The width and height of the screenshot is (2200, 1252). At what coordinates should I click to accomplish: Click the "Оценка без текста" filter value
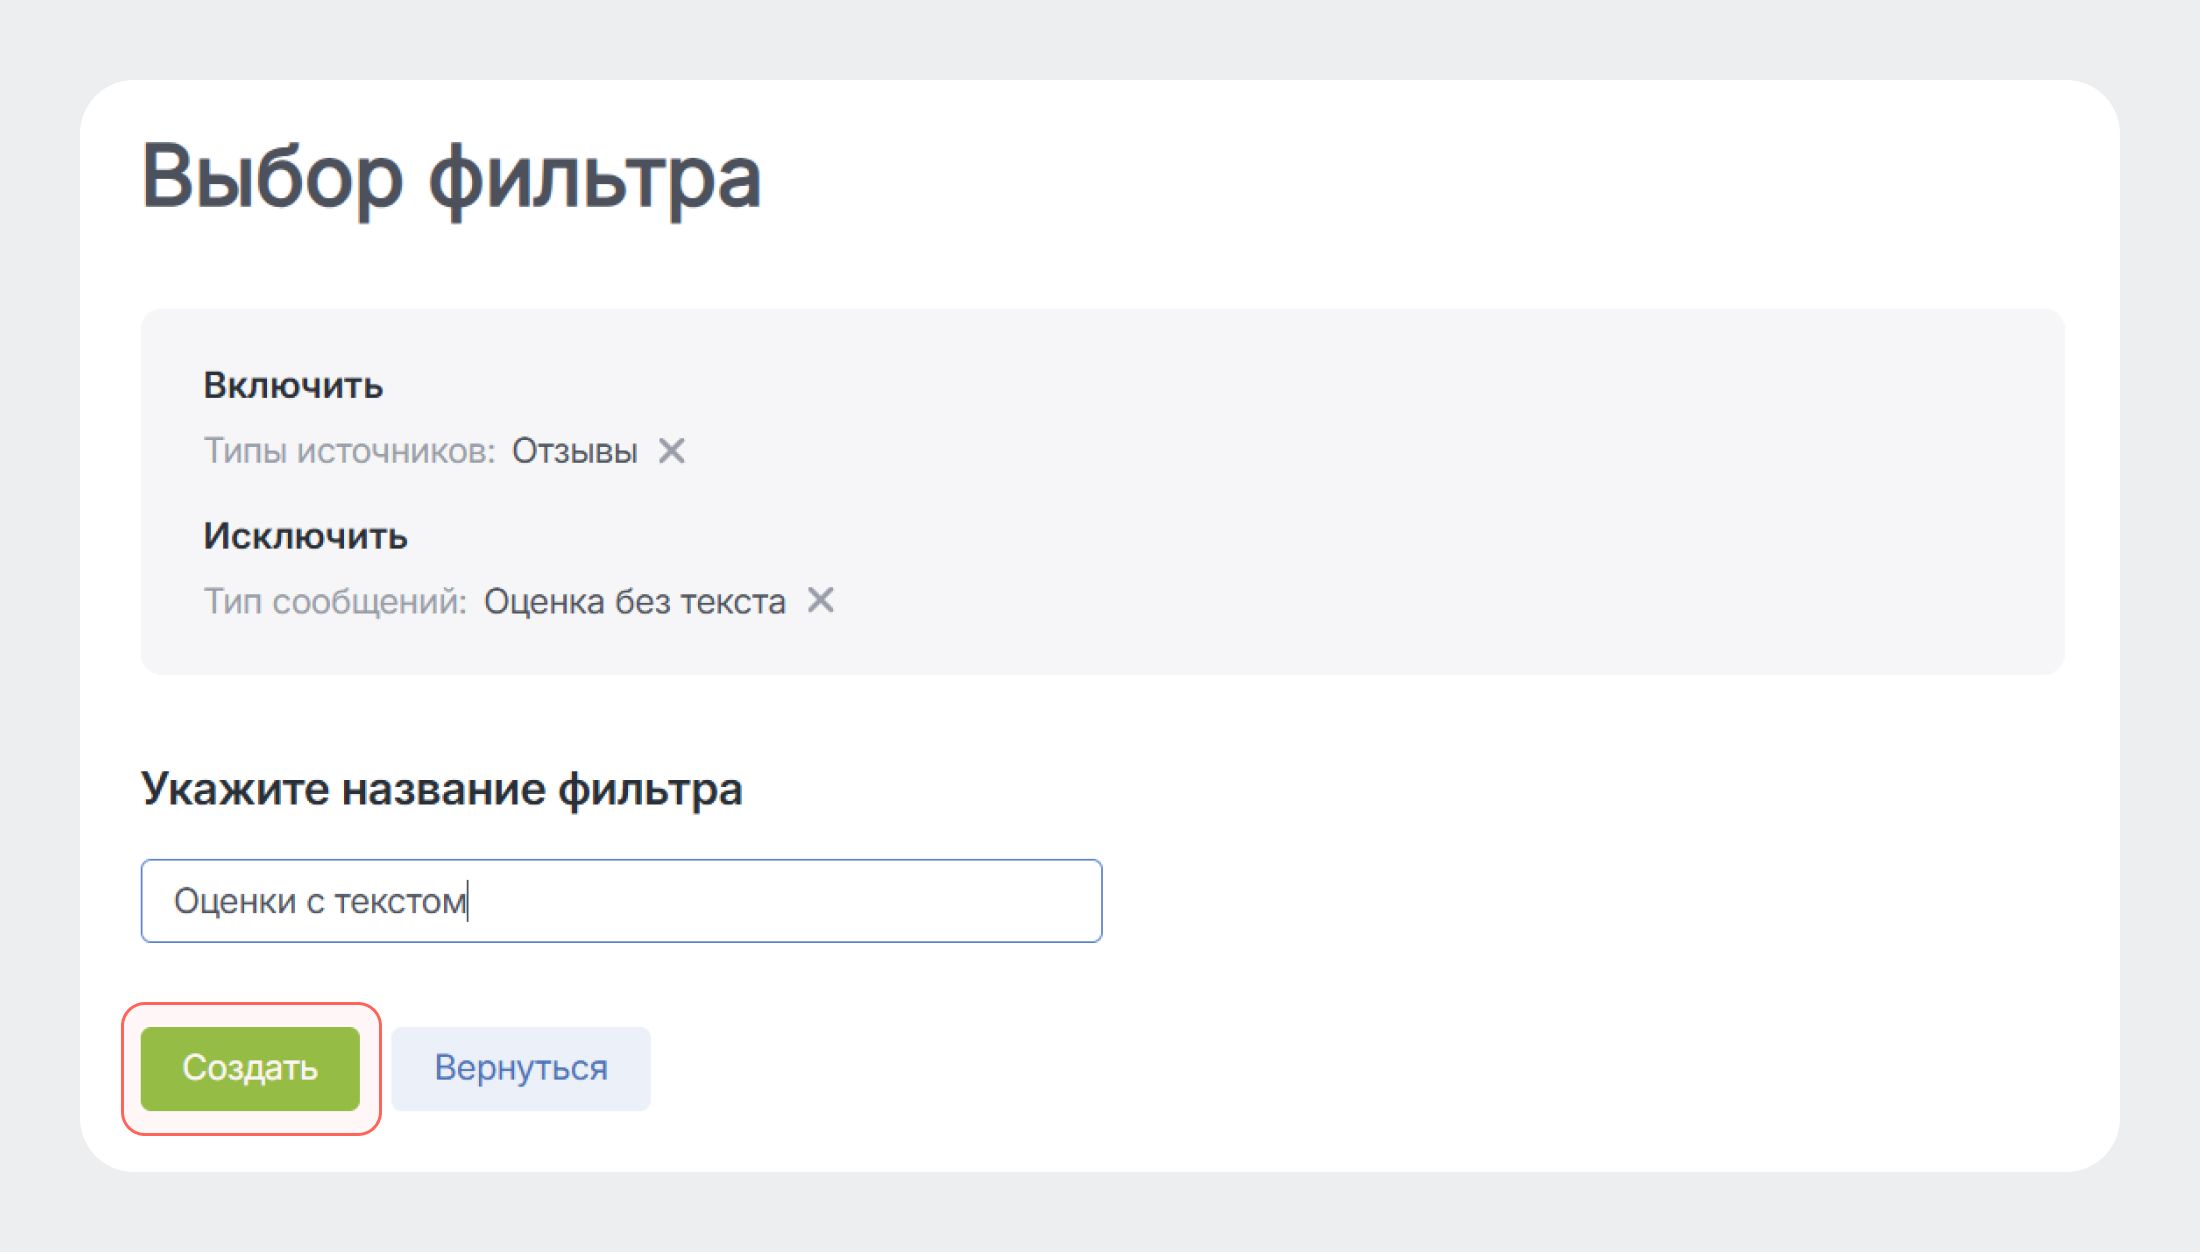[x=635, y=602]
